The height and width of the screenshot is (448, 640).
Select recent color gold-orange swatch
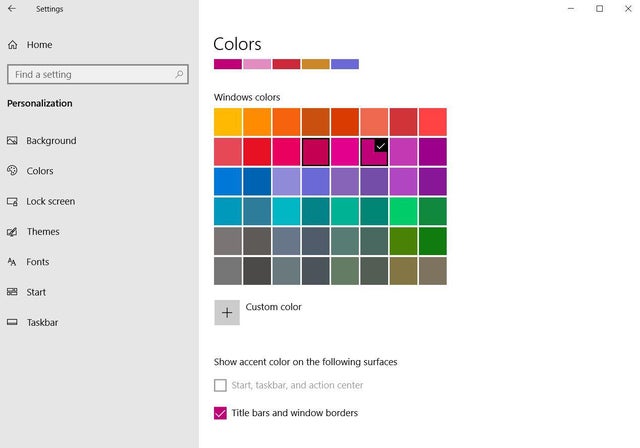[x=316, y=64]
